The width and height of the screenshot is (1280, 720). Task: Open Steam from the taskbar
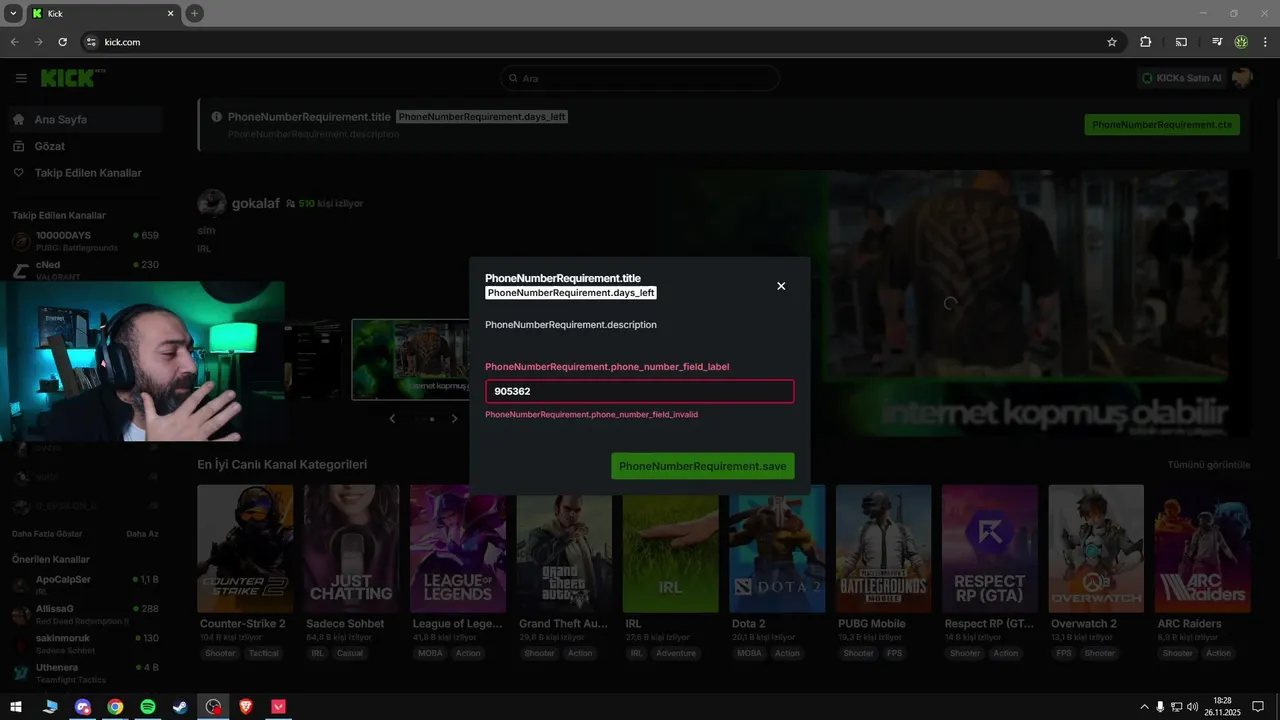180,707
